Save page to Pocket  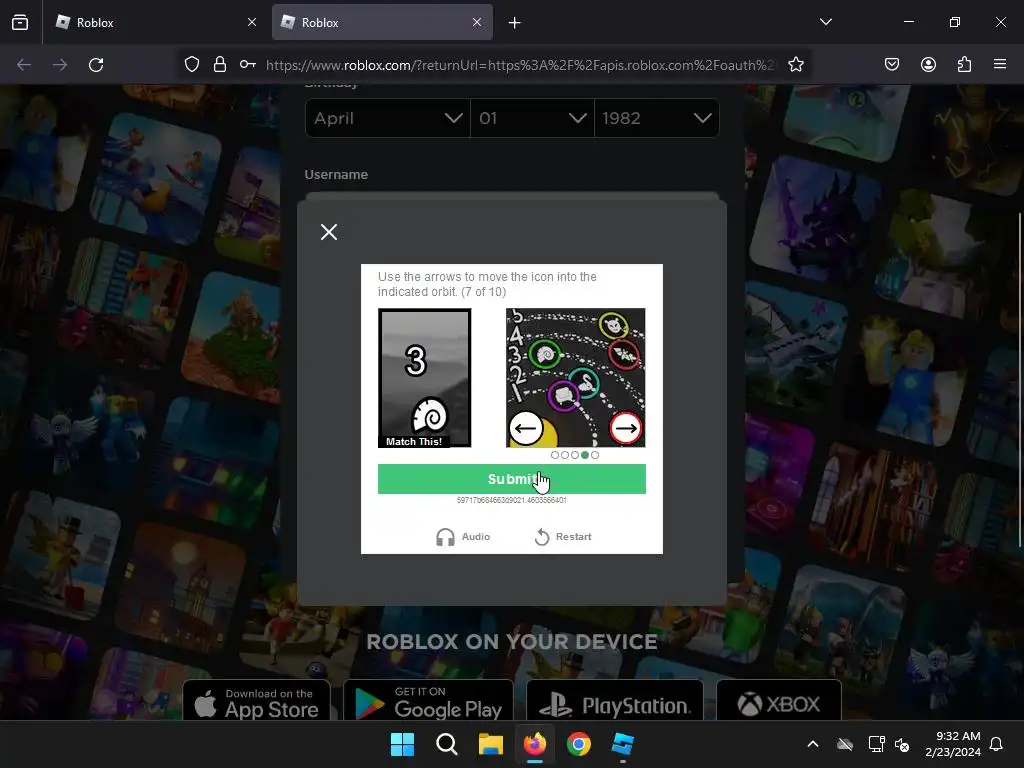(892, 65)
